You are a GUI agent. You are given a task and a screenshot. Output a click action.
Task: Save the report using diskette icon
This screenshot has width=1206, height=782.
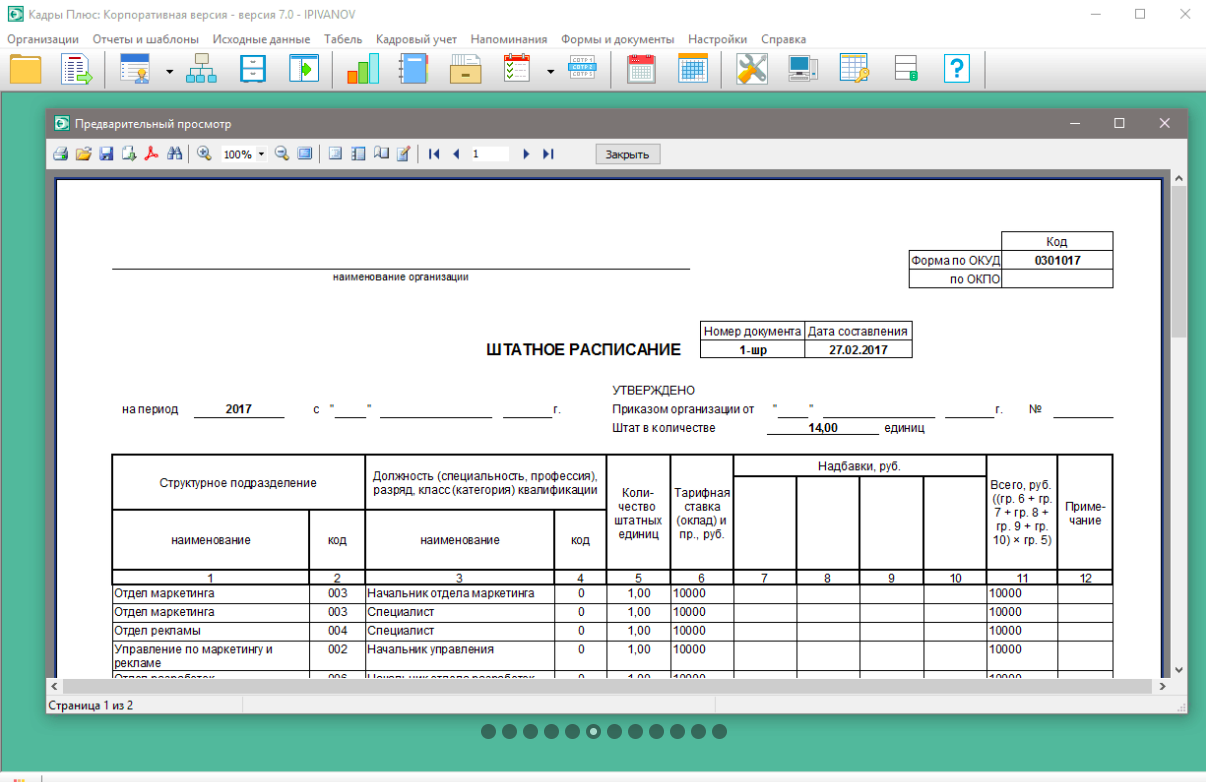(106, 154)
